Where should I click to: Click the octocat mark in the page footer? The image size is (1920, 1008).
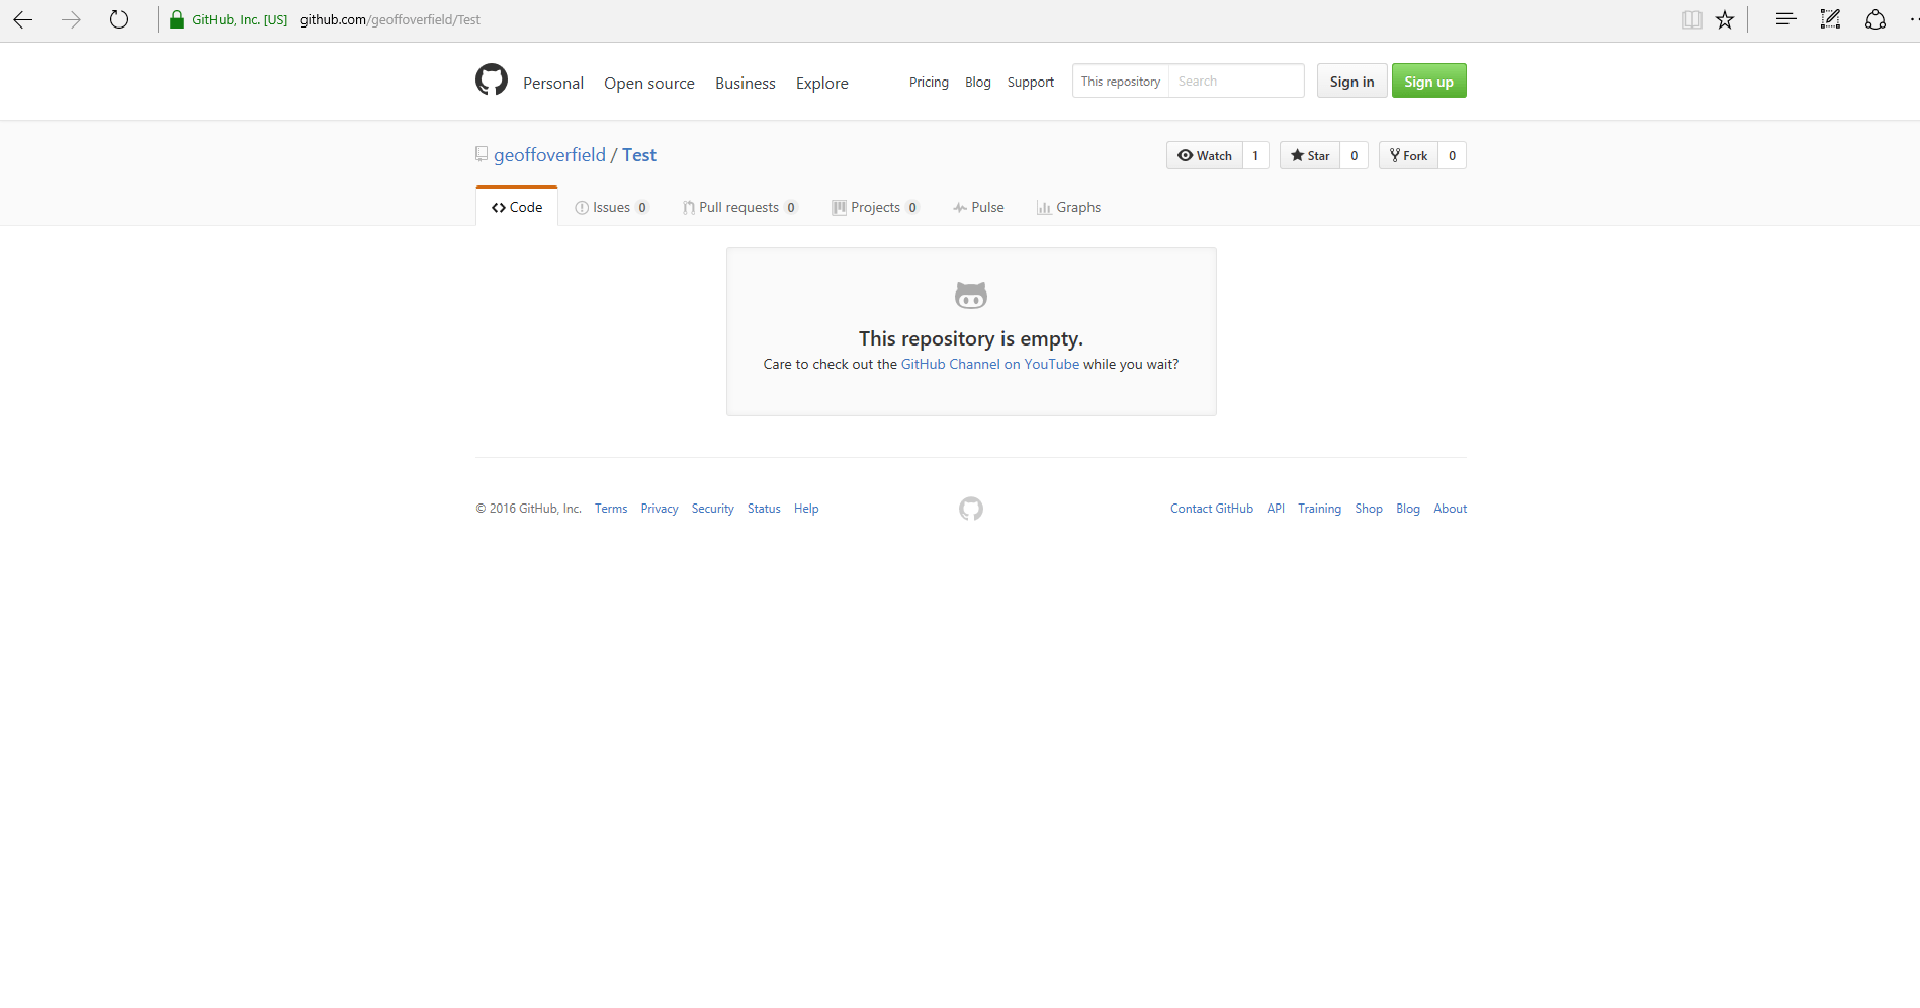coord(970,509)
